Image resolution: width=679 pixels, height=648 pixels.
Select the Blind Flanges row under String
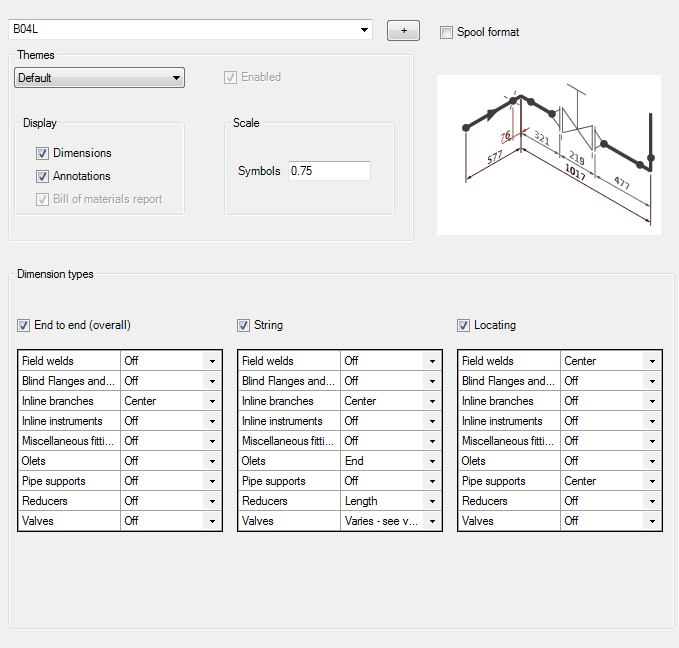point(289,381)
